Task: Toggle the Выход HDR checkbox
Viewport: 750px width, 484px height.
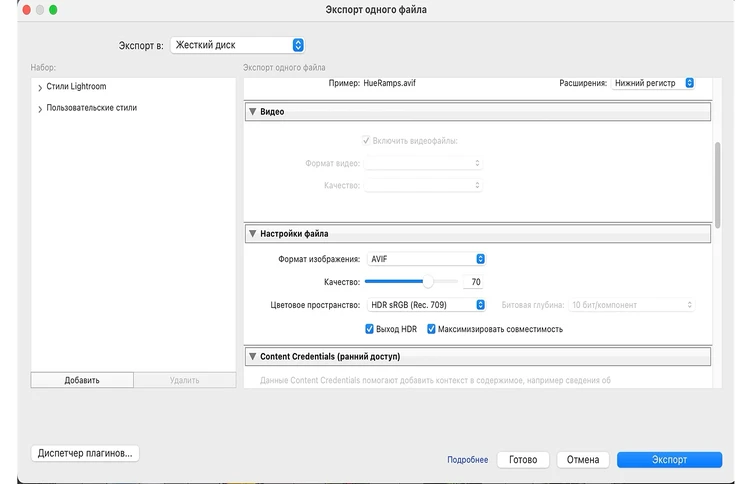Action: pos(370,329)
